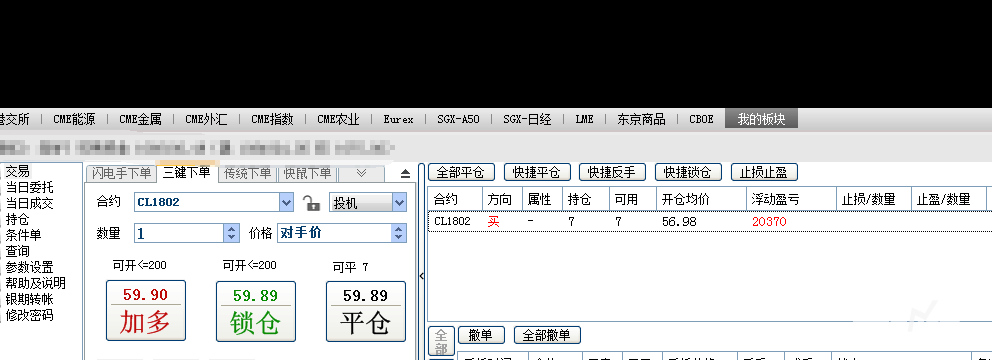
Task: Open 银期转帐 in the left menu
Action: (30, 299)
